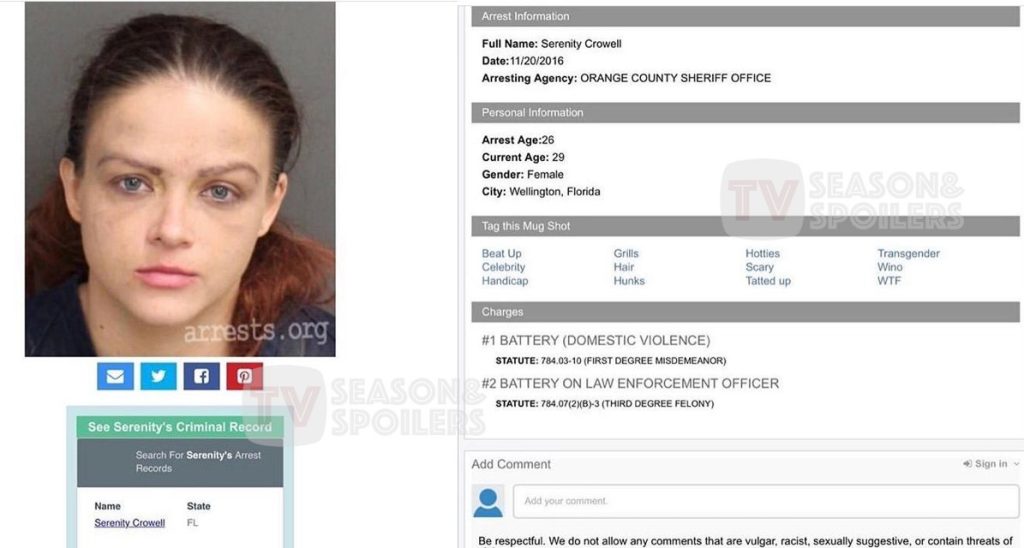Tag mugshot as Beat Up
The image size is (1024, 548).
[x=502, y=253]
